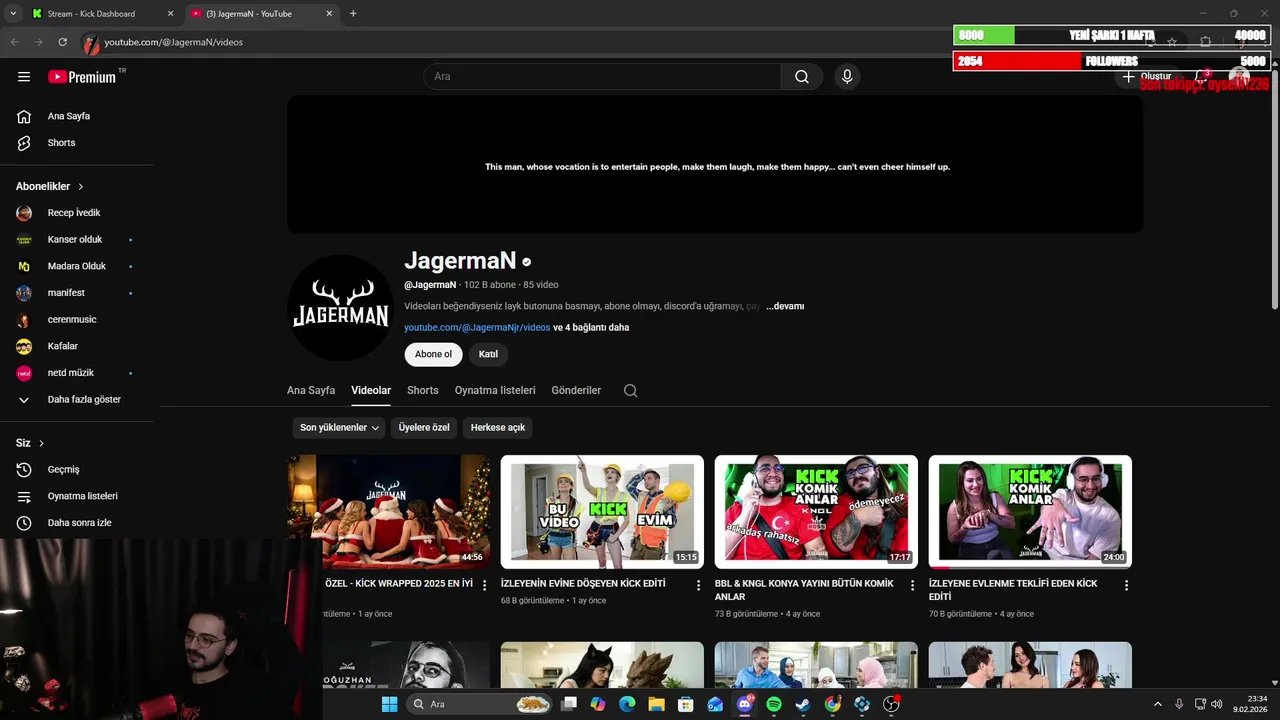Reload the page with browser refresh
Image resolution: width=1280 pixels, height=720 pixels.
62,42
